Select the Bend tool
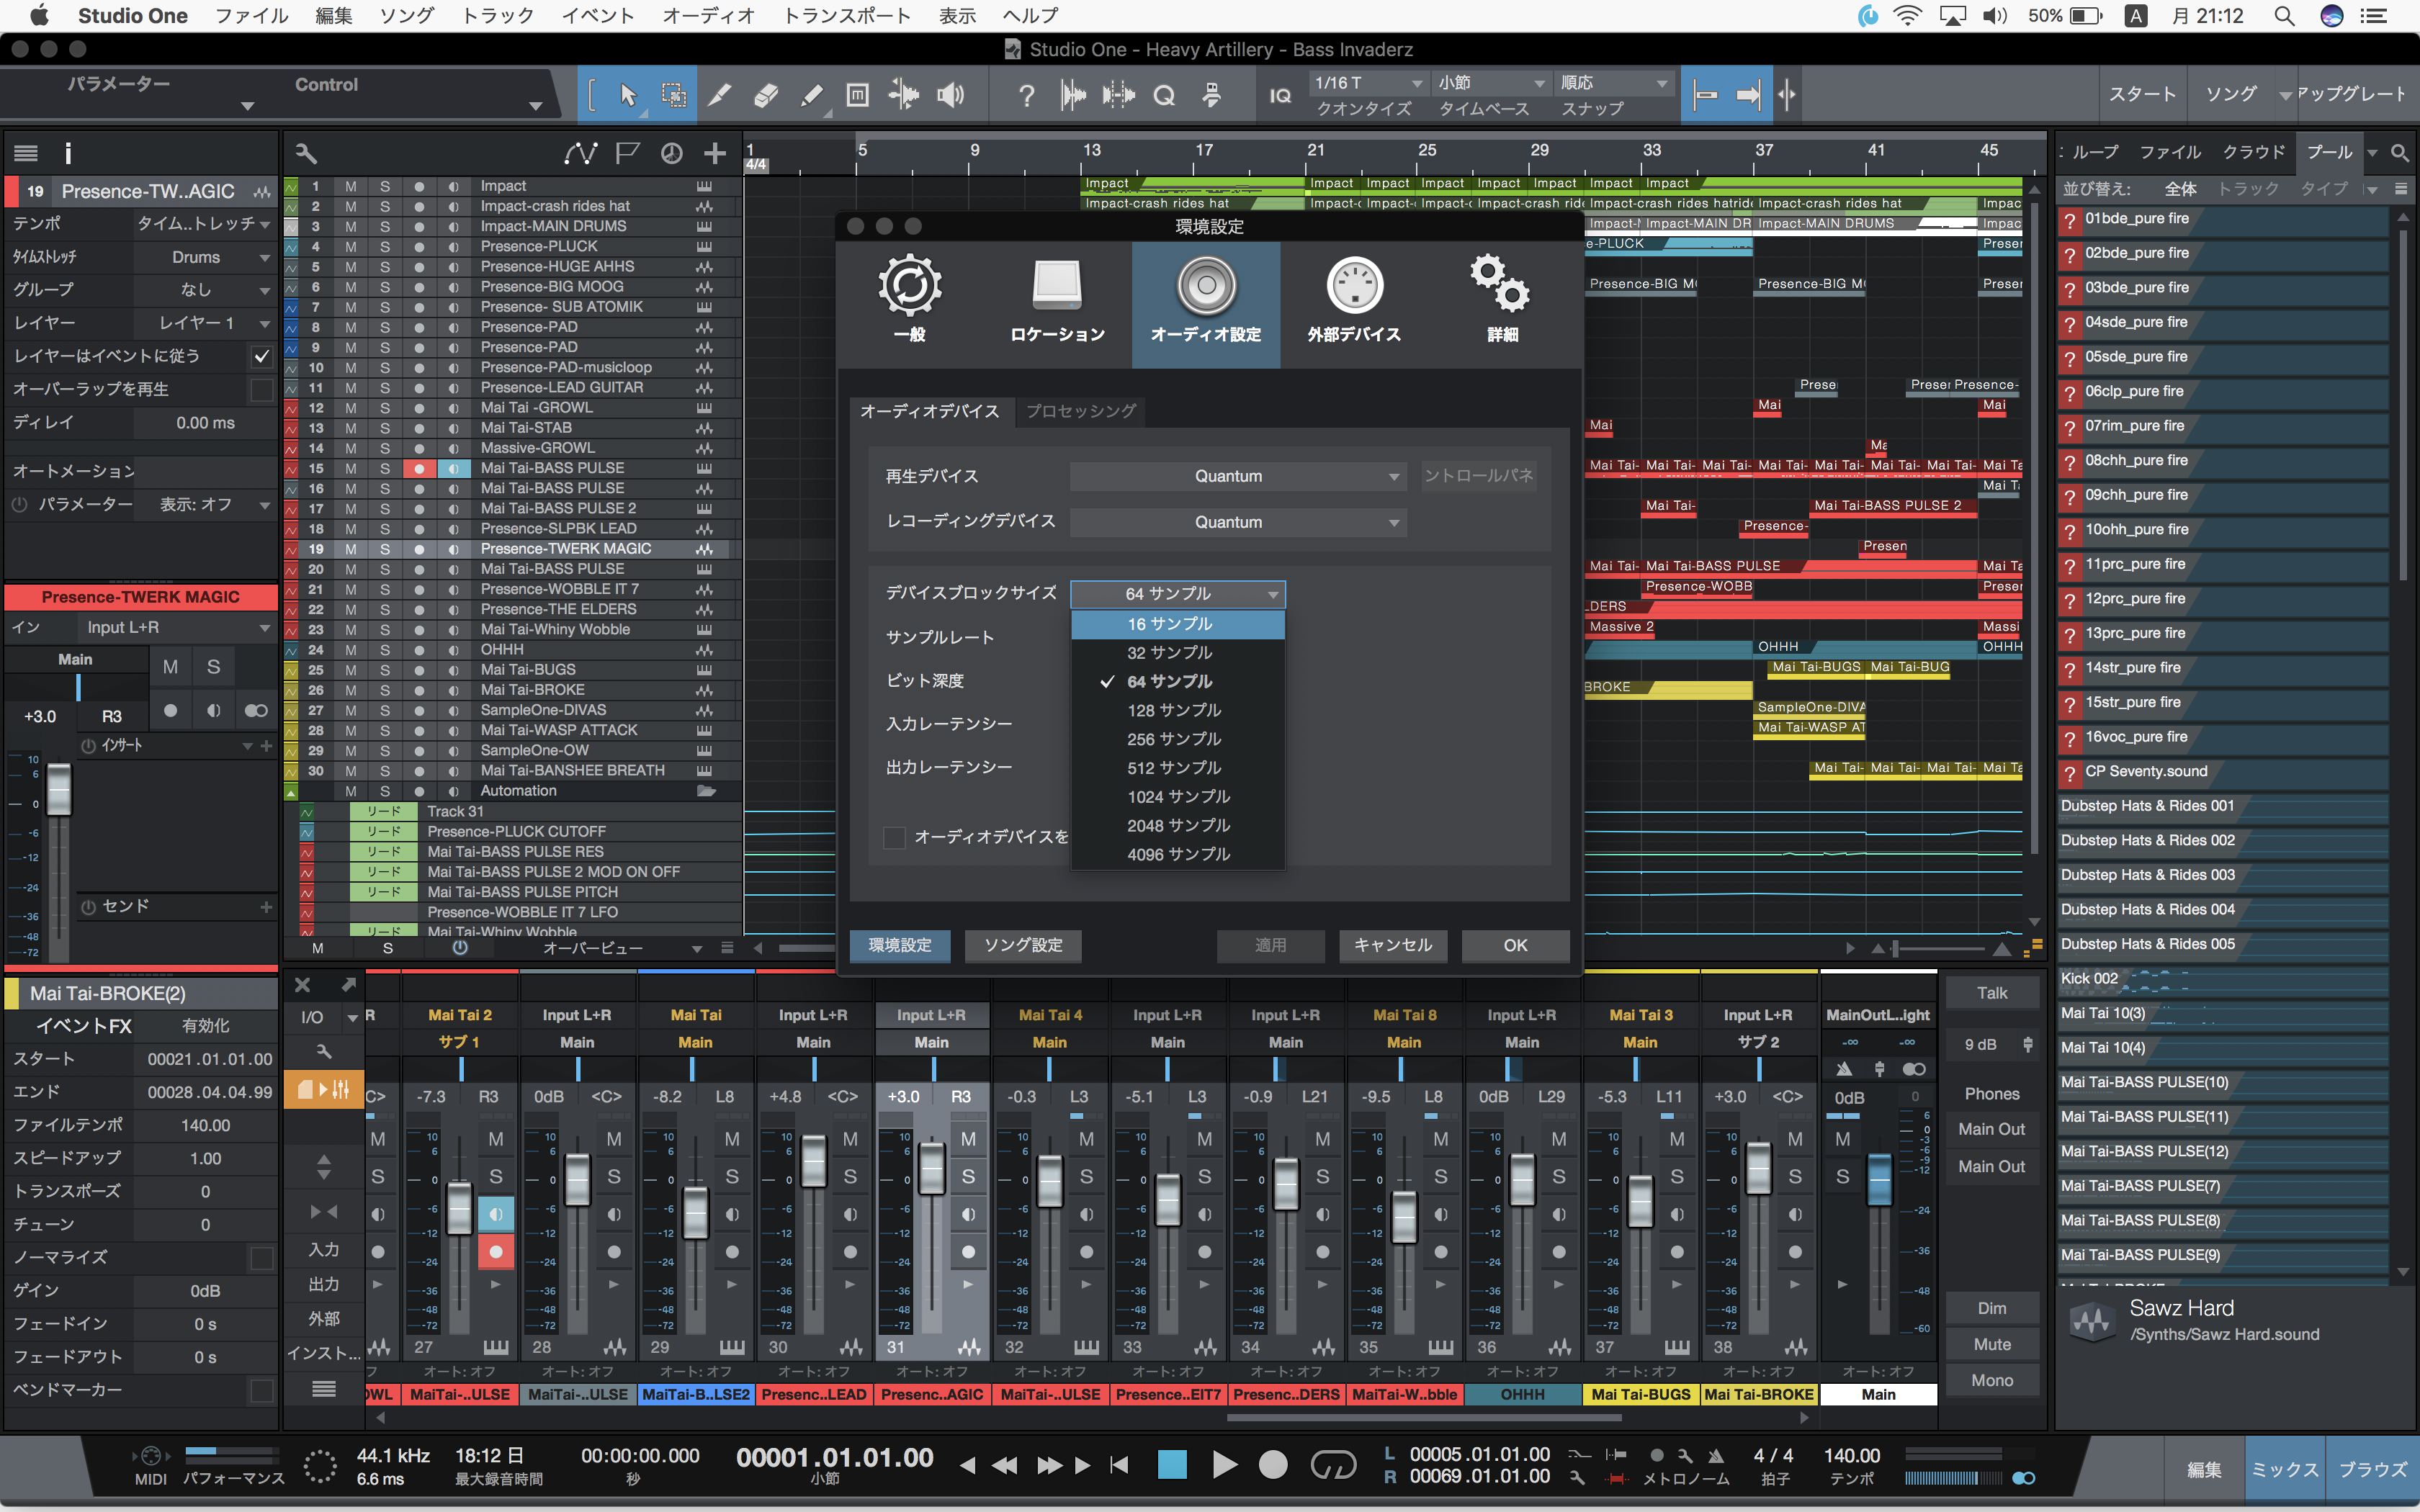The height and width of the screenshot is (1512, 2420). [904, 95]
